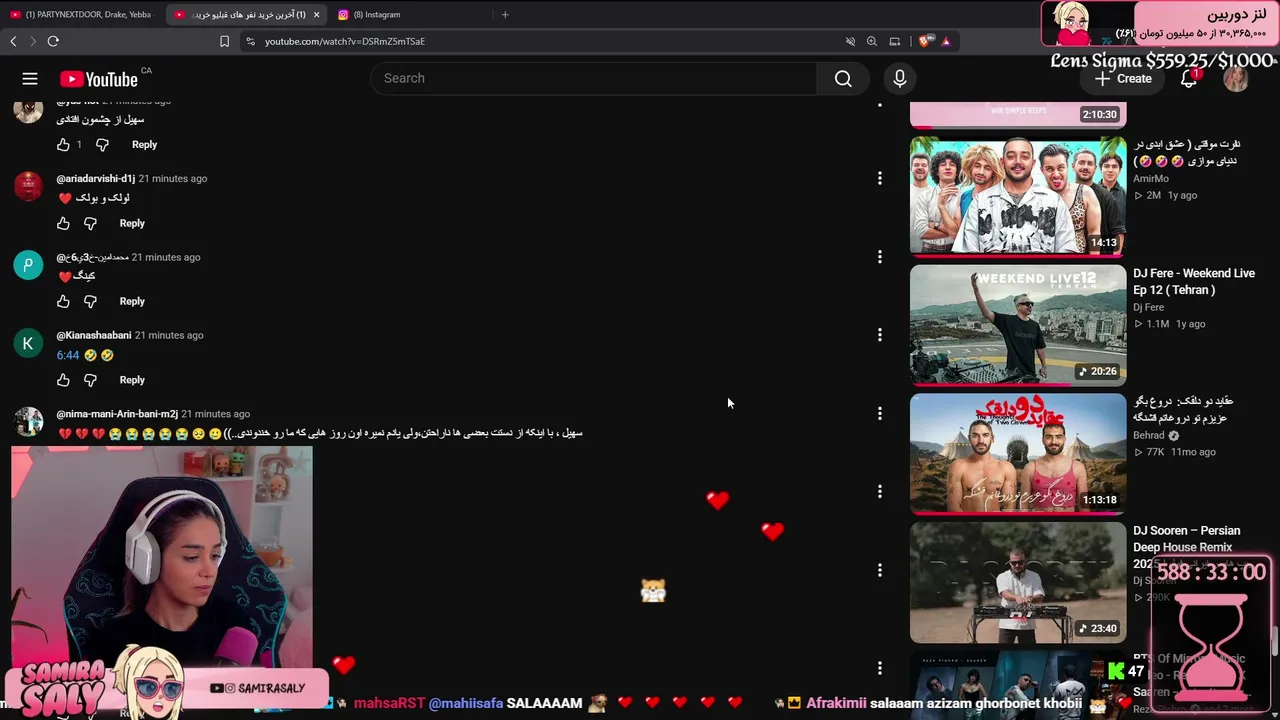This screenshot has width=1280, height=720.
Task: Switch to the Instagram tab
Action: pos(410,14)
